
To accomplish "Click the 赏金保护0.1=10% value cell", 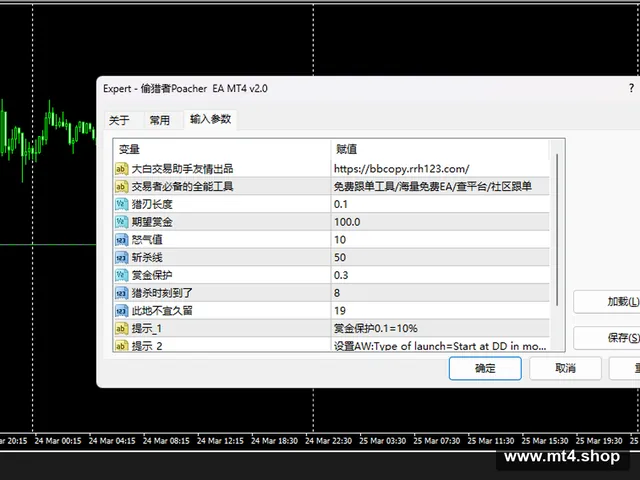I will [x=440, y=329].
